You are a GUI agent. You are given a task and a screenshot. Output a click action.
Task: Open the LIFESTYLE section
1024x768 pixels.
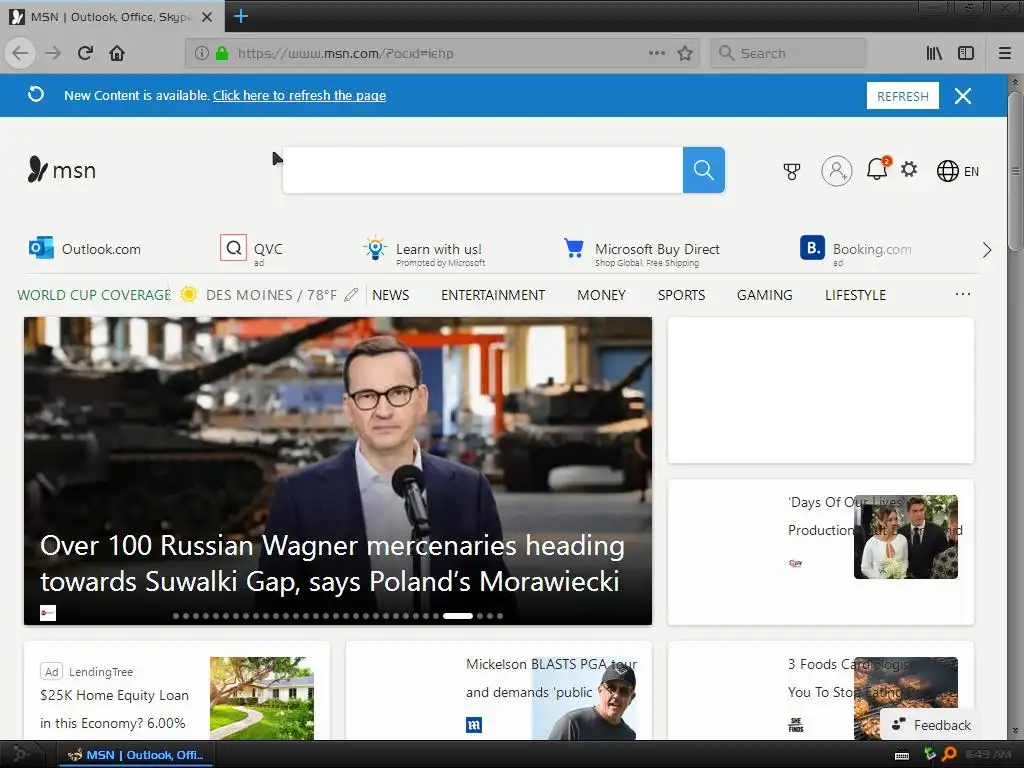(856, 295)
